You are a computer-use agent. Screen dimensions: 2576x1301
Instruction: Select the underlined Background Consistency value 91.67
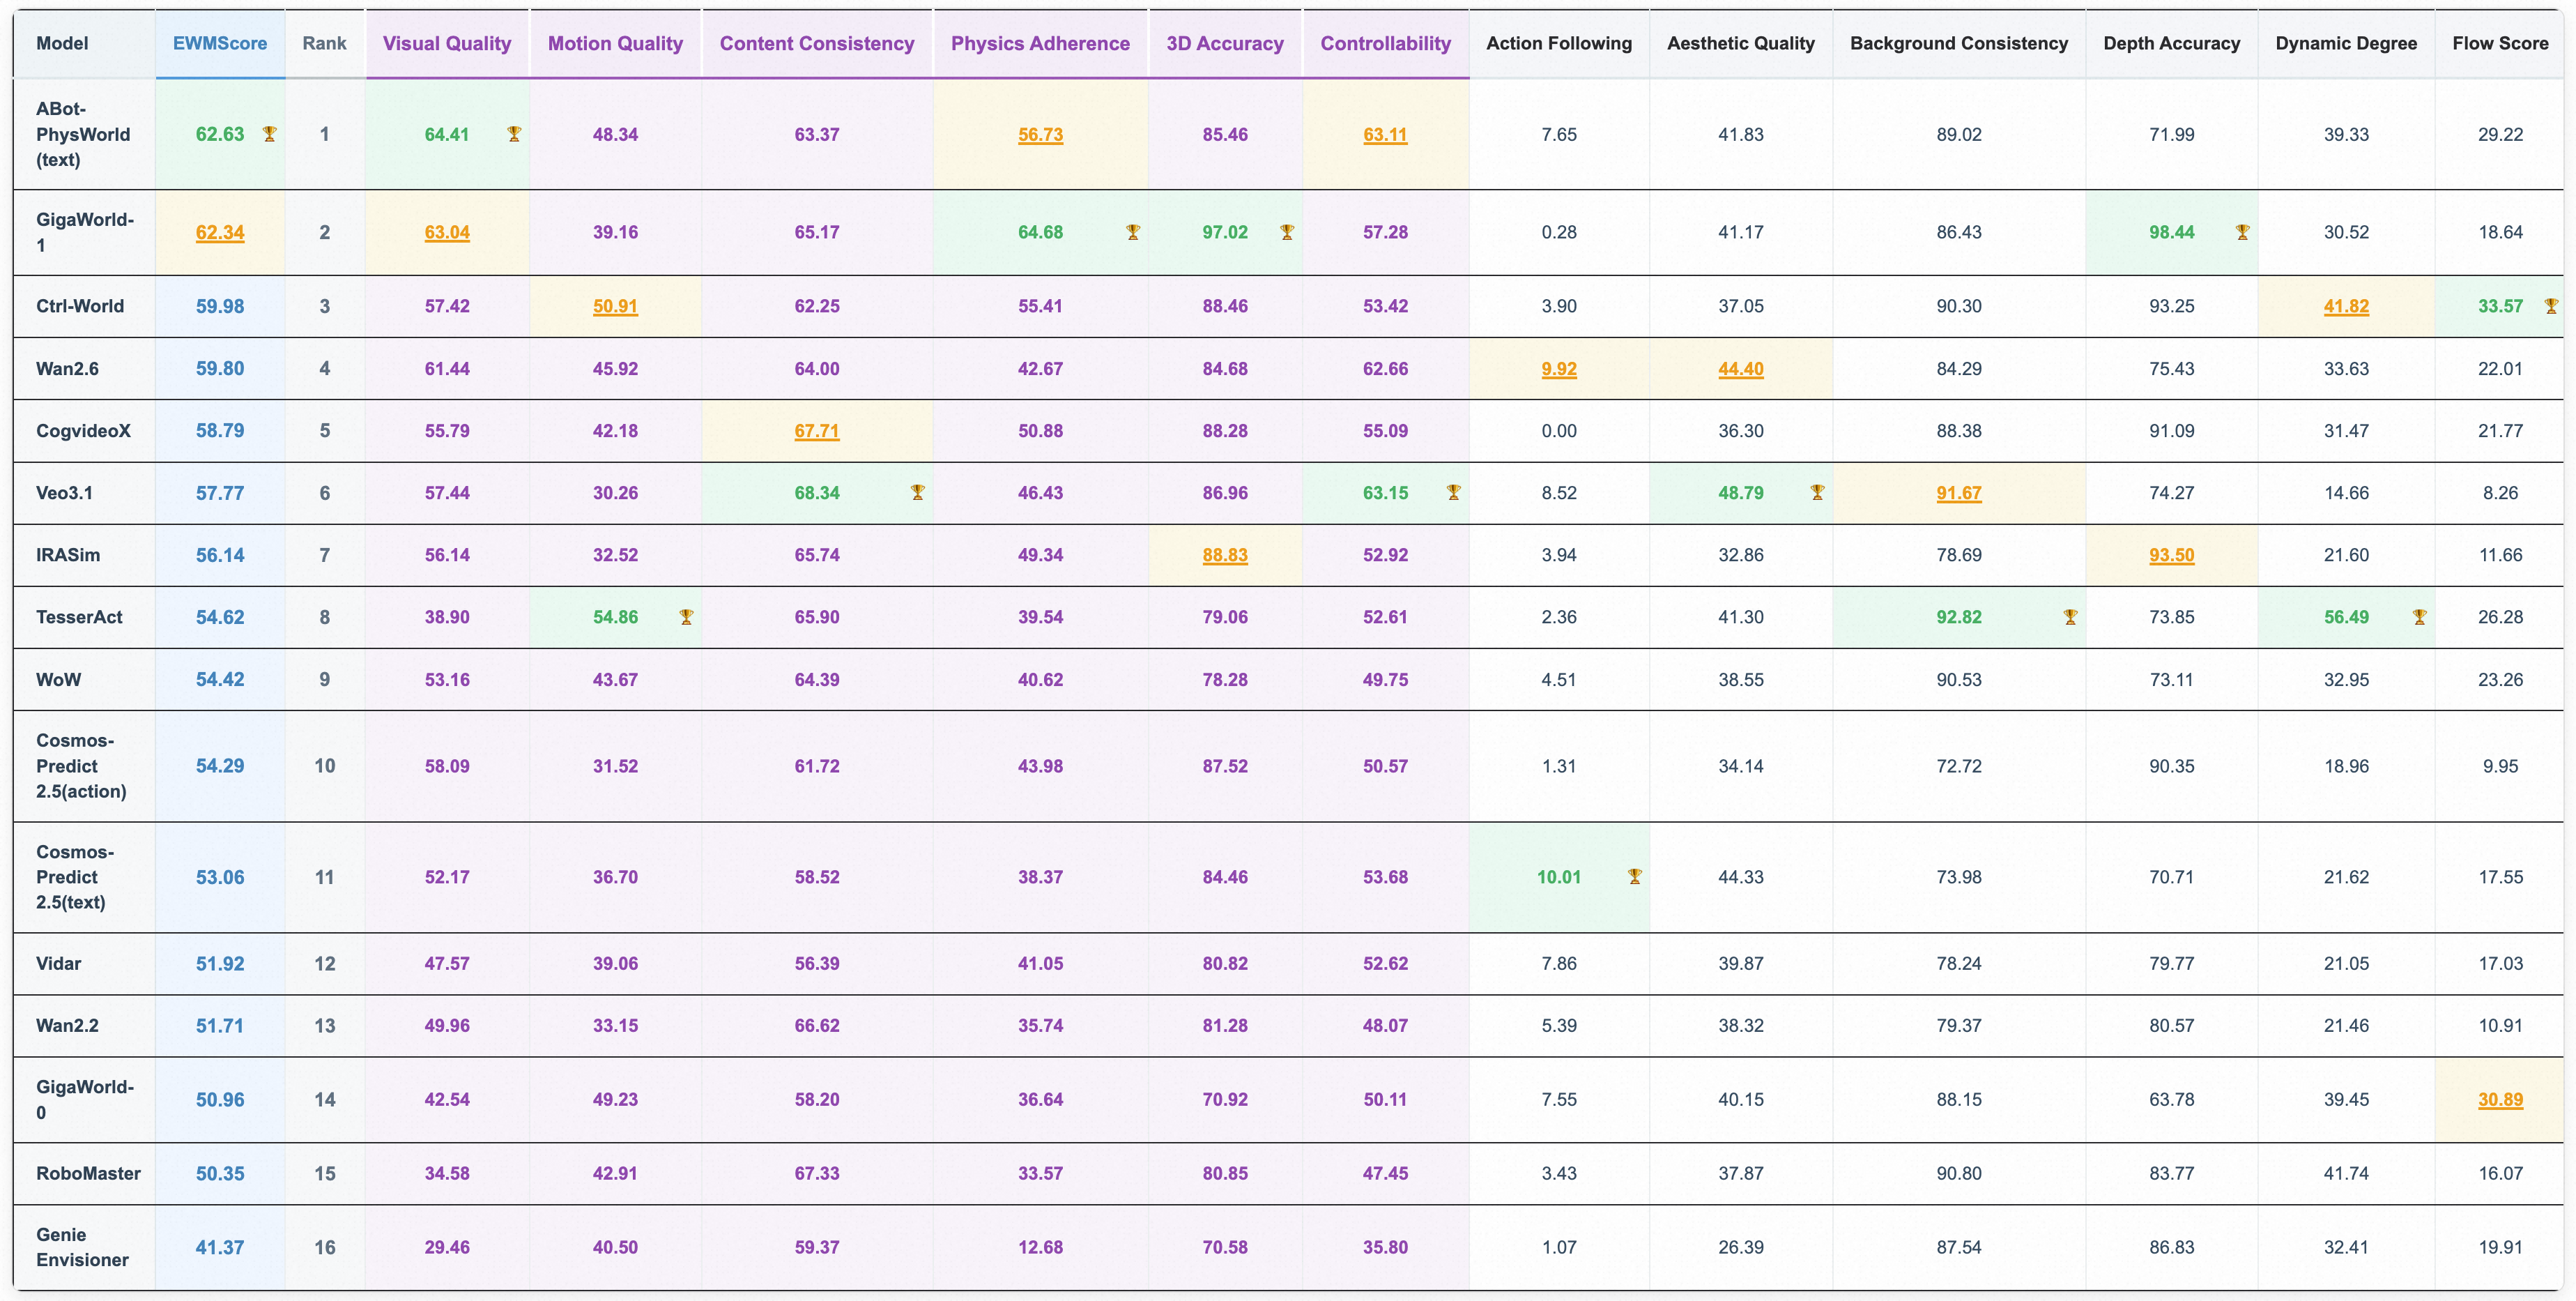click(1959, 493)
